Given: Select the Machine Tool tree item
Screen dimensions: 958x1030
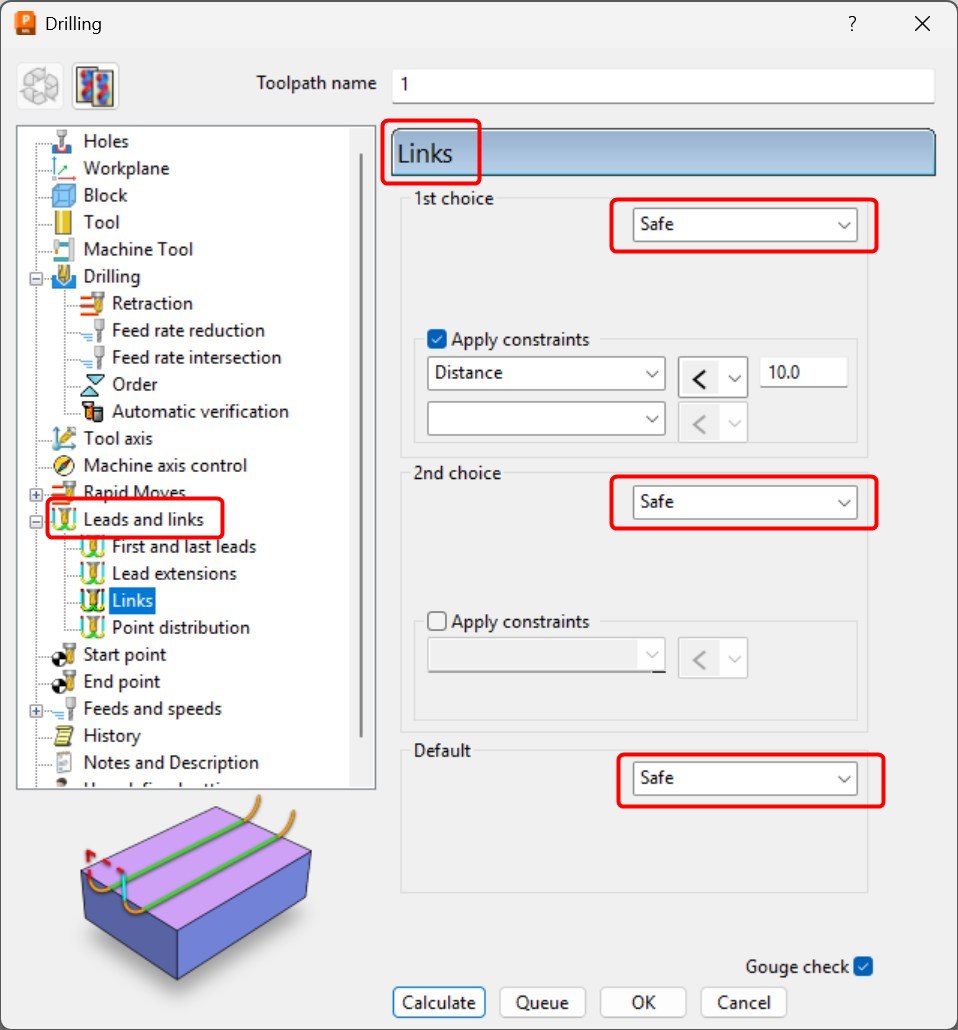Looking at the screenshot, I should point(138,249).
